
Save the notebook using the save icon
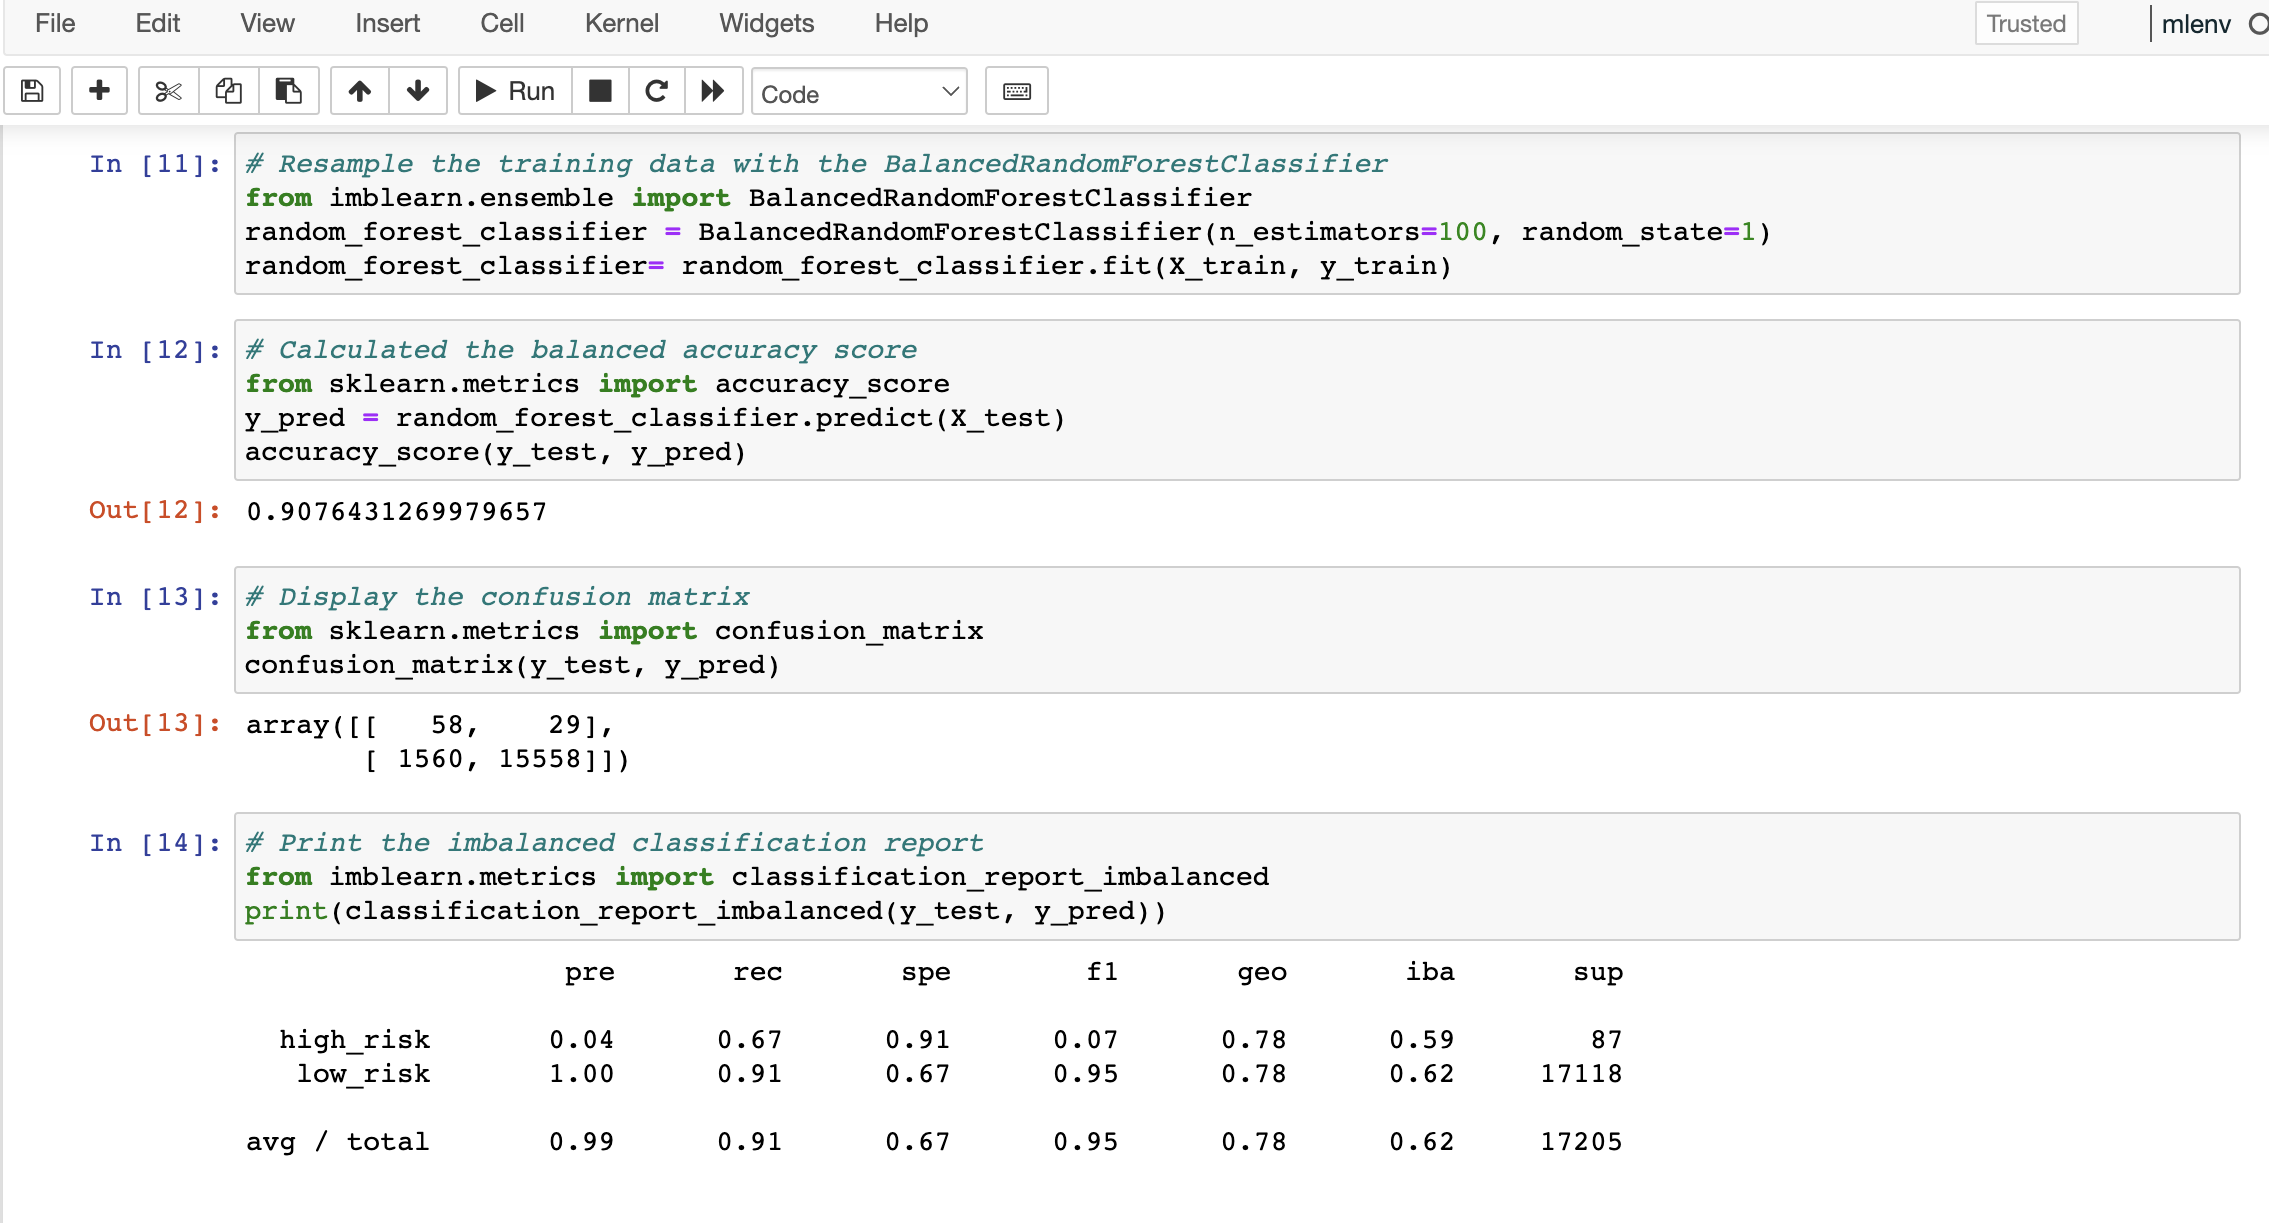[x=31, y=90]
